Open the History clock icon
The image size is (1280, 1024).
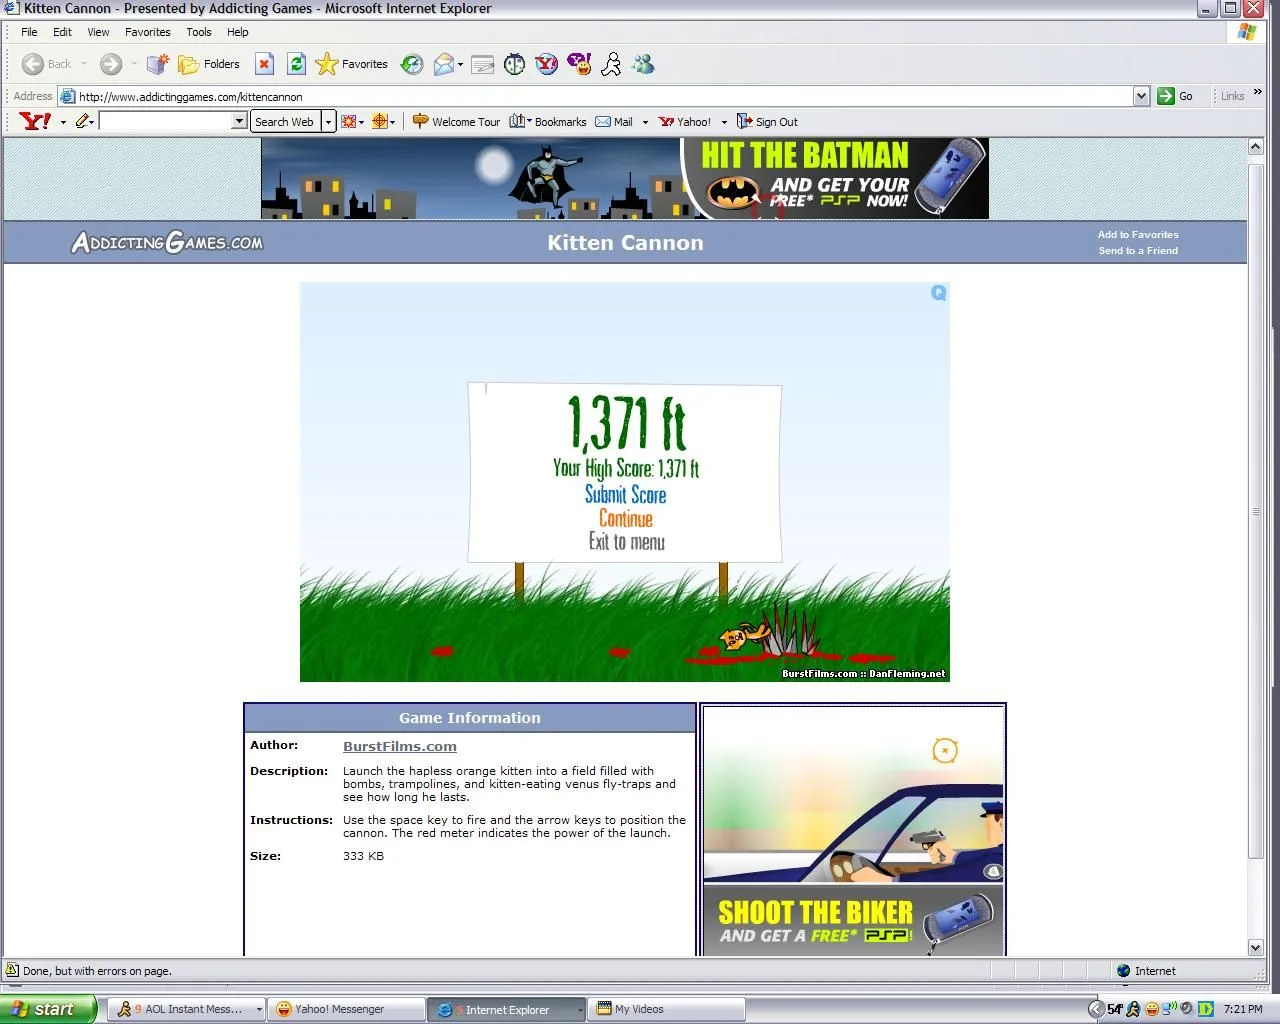[x=412, y=64]
